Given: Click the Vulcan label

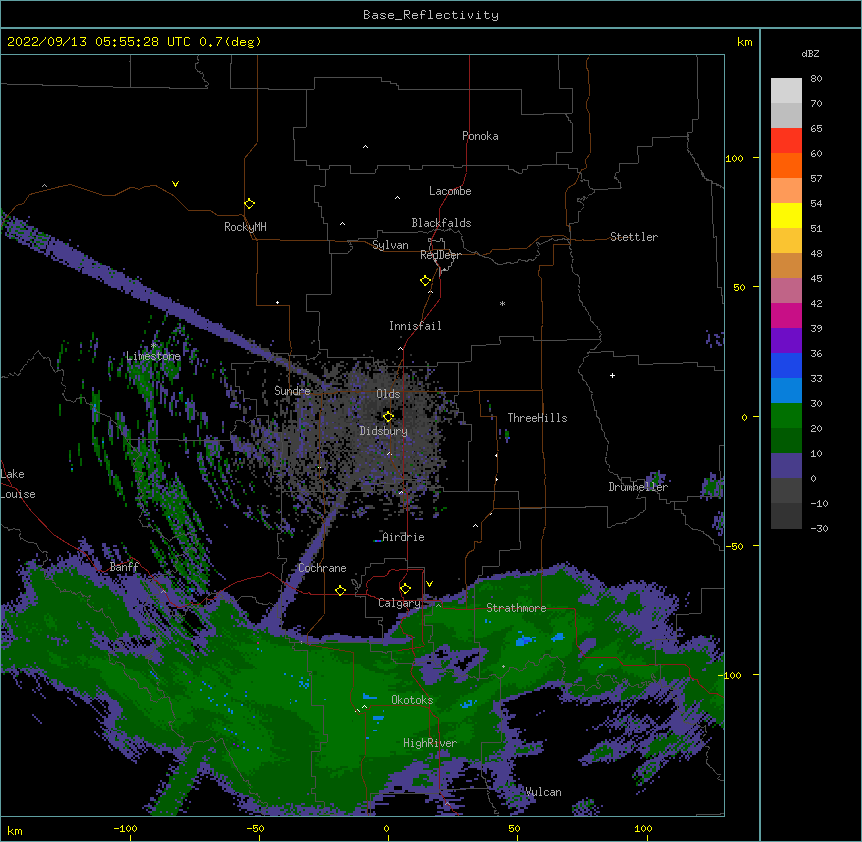Looking at the screenshot, I should [x=543, y=792].
